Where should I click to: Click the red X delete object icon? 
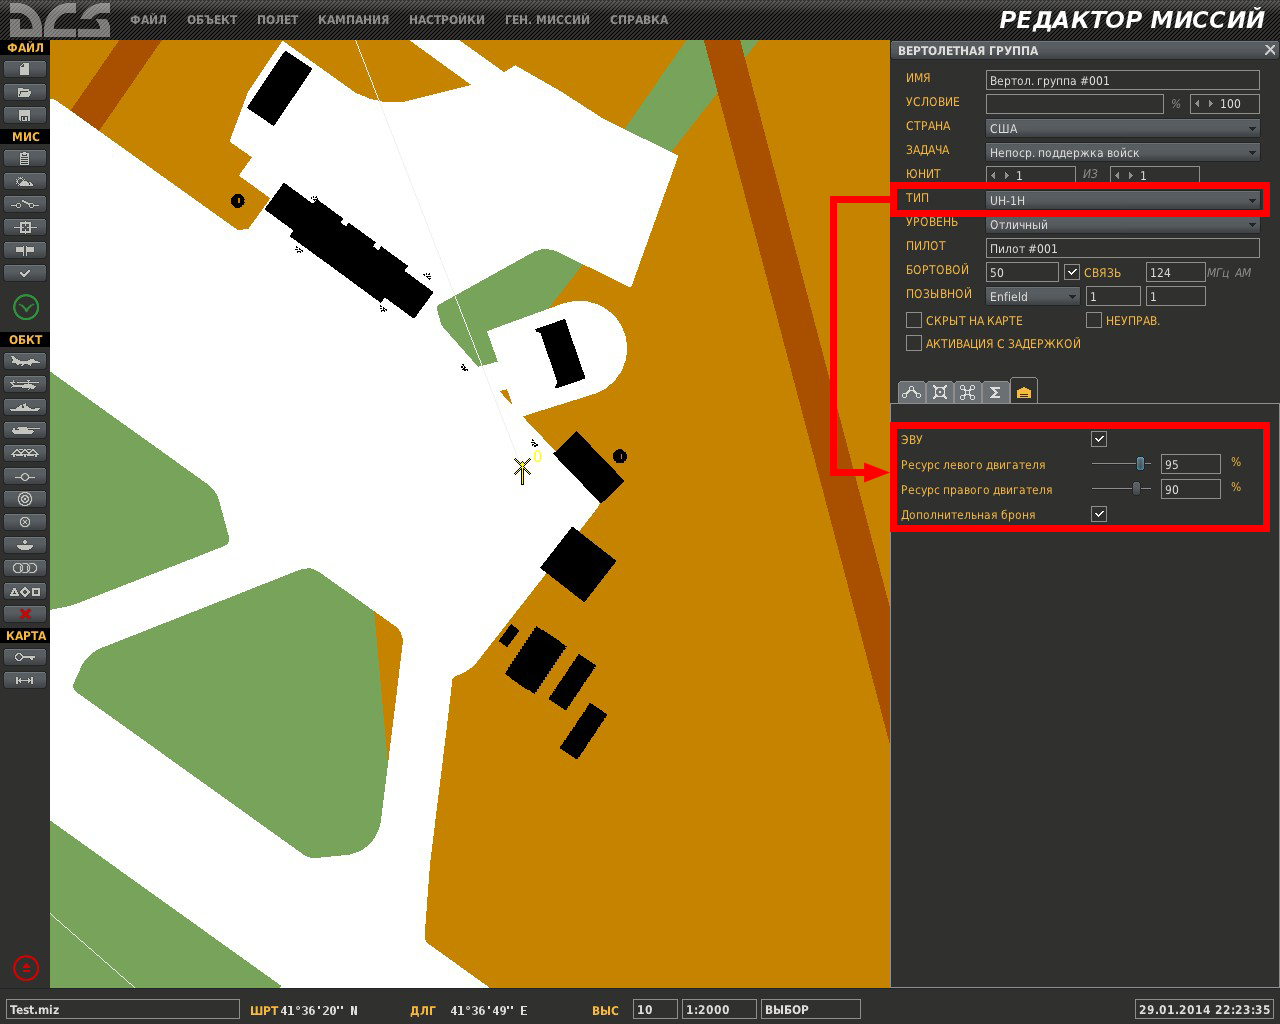(x=25, y=614)
